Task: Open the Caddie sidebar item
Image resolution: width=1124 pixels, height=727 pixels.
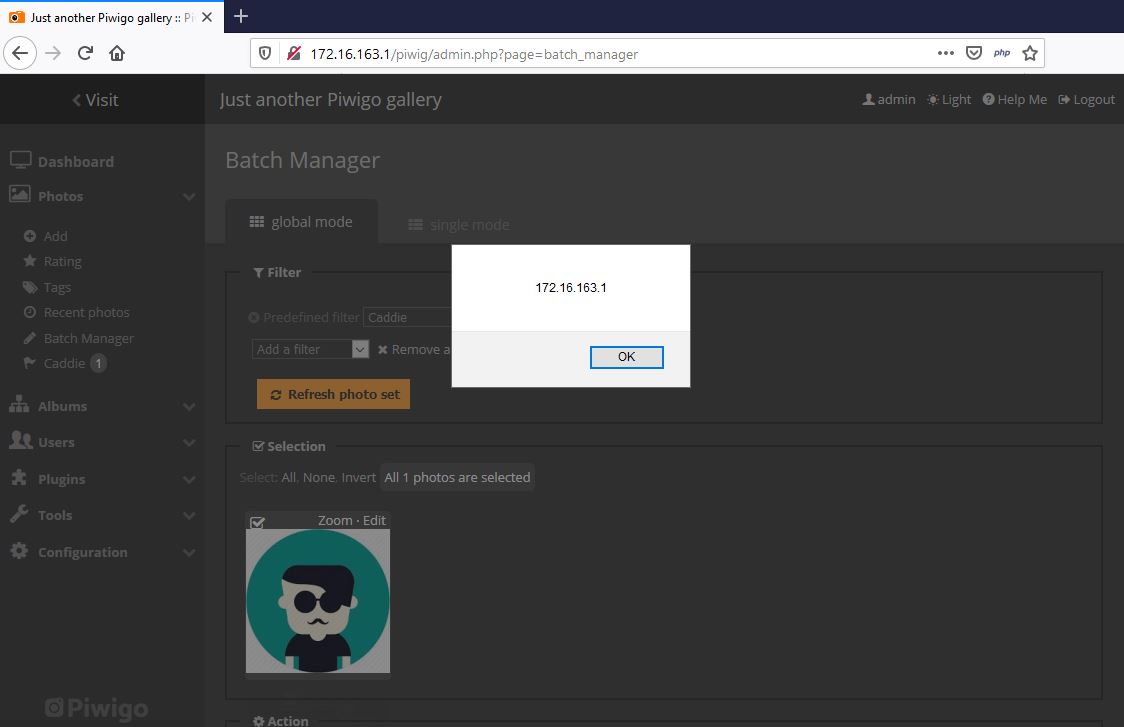Action: [64, 363]
